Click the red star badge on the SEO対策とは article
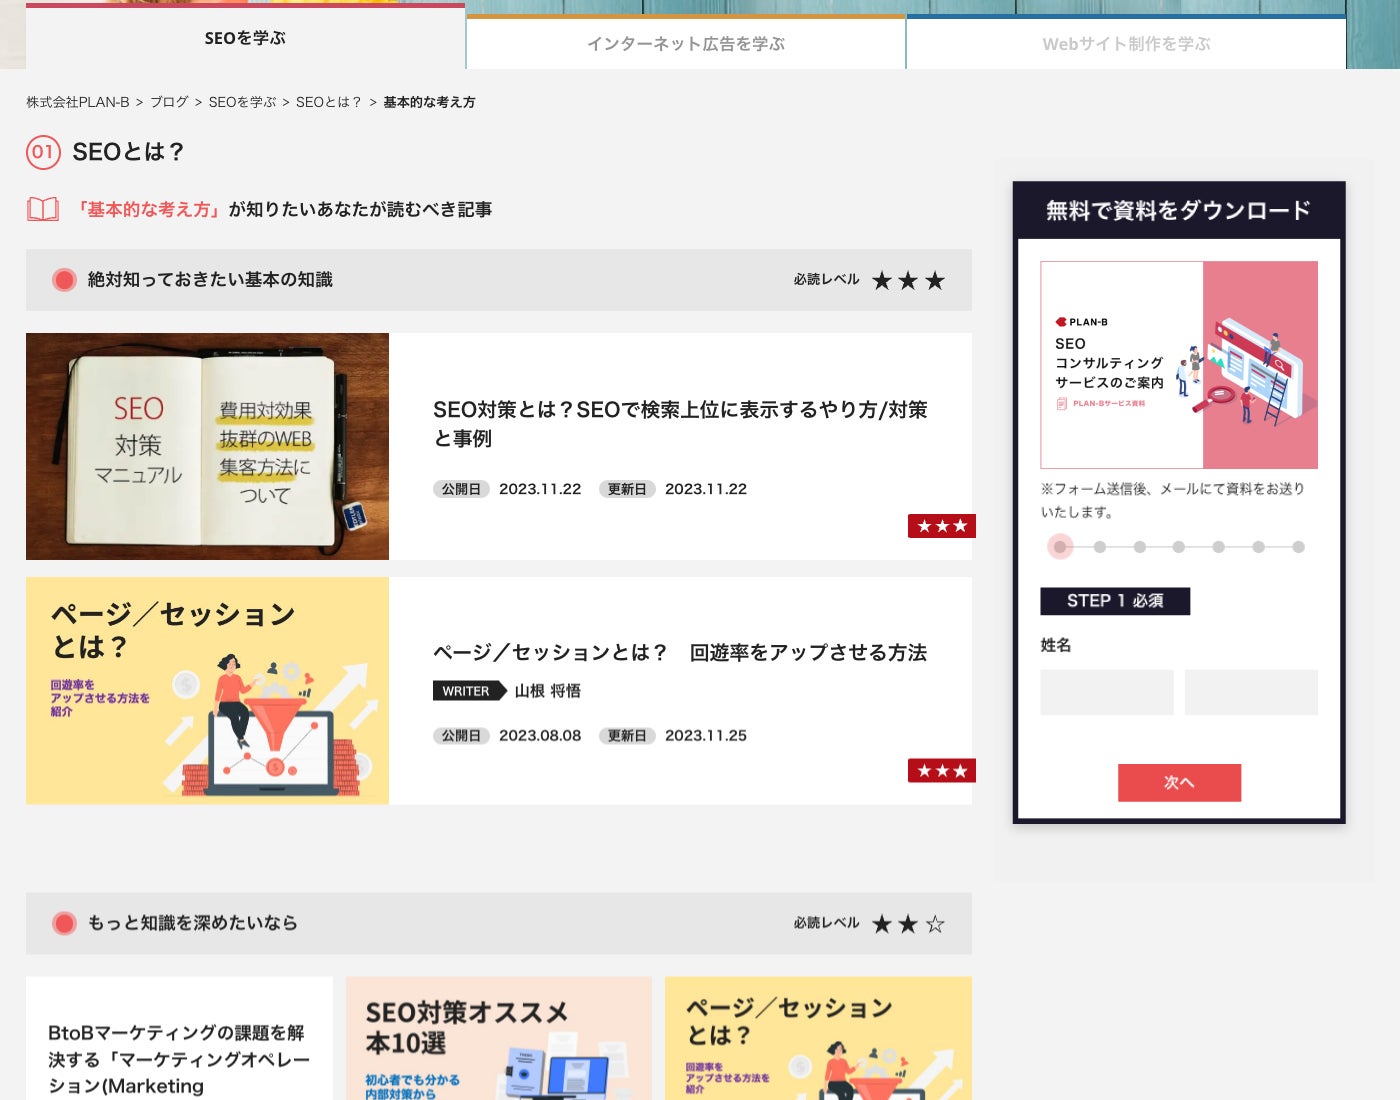Image resolution: width=1400 pixels, height=1100 pixels. tap(942, 526)
